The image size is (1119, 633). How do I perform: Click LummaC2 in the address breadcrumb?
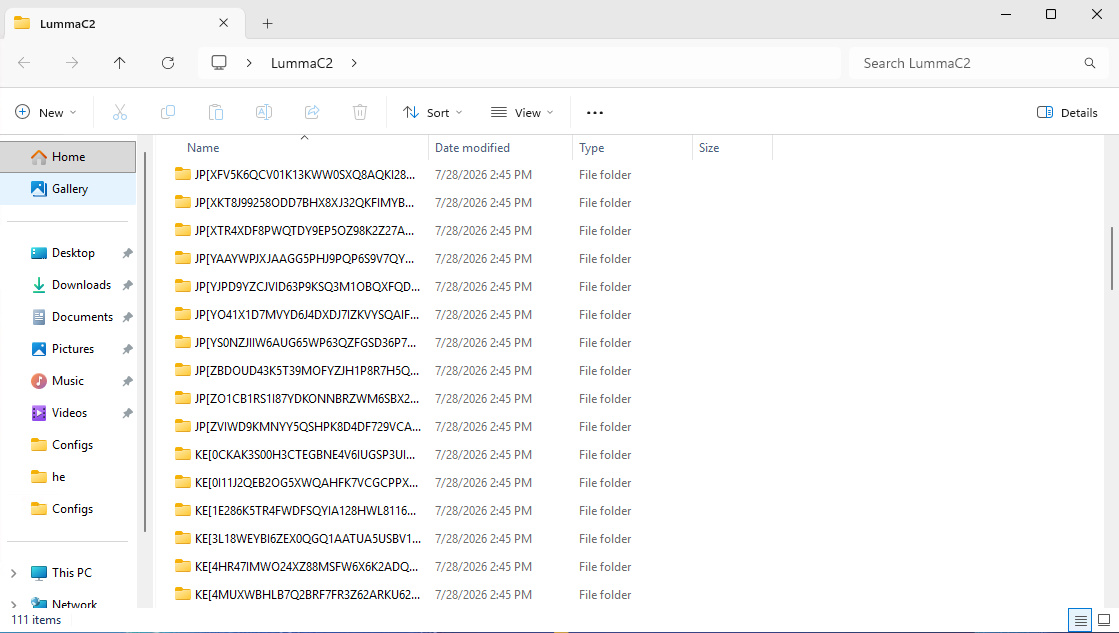(x=302, y=63)
